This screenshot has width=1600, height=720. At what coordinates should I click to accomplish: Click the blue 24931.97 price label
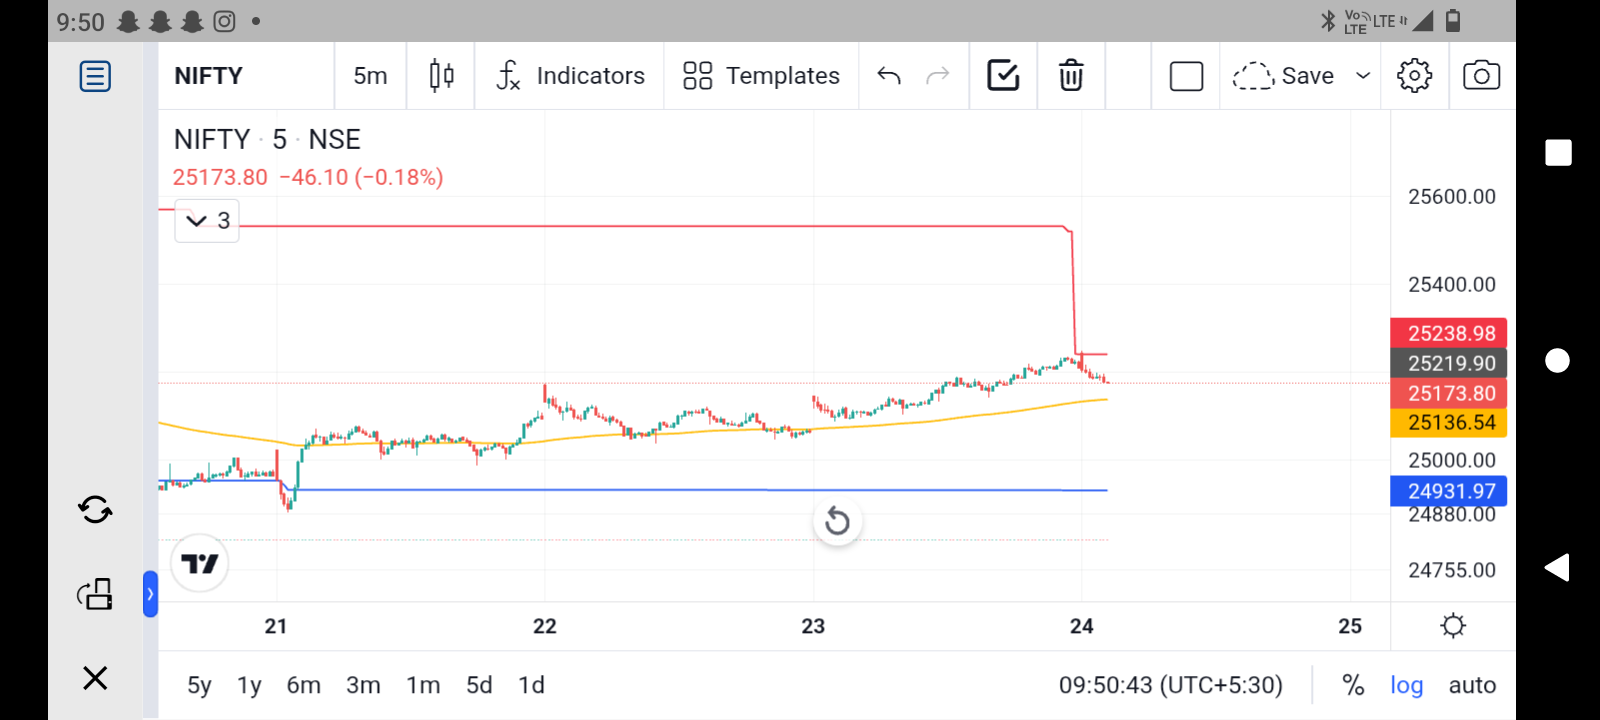(1449, 491)
